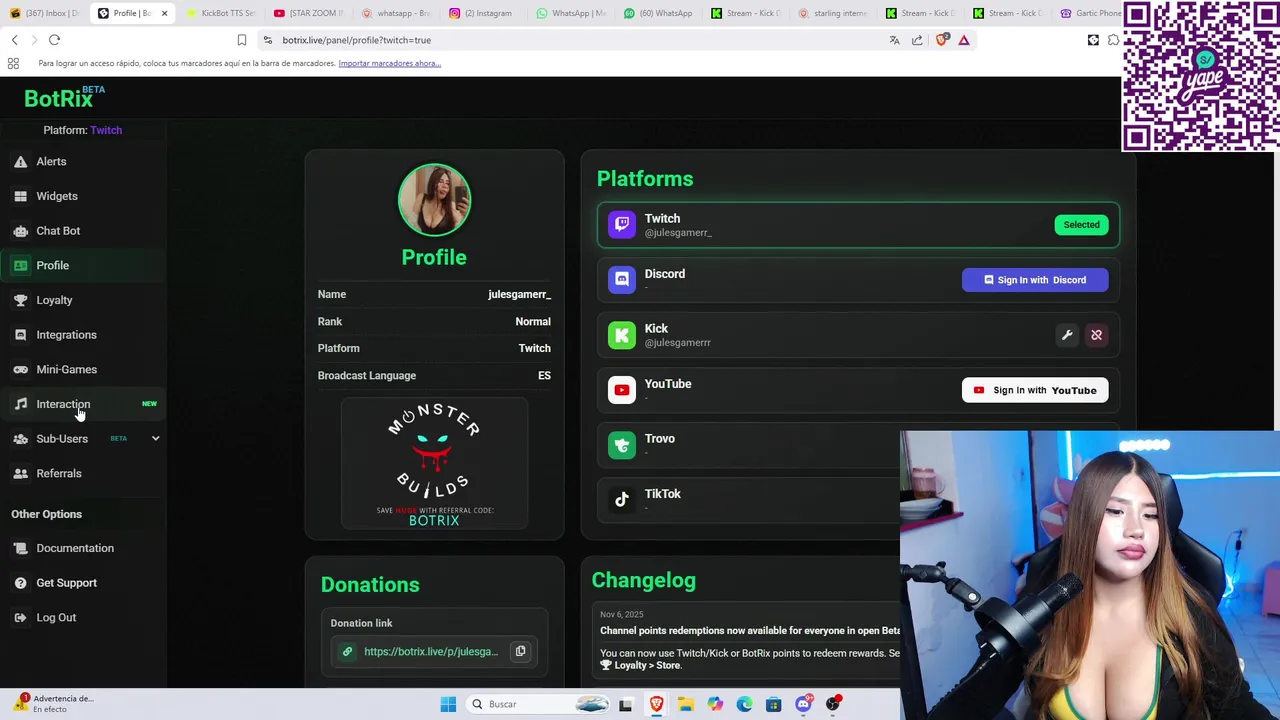The image size is (1280, 720).
Task: Click the Broadcast Language value ES
Action: click(x=544, y=376)
